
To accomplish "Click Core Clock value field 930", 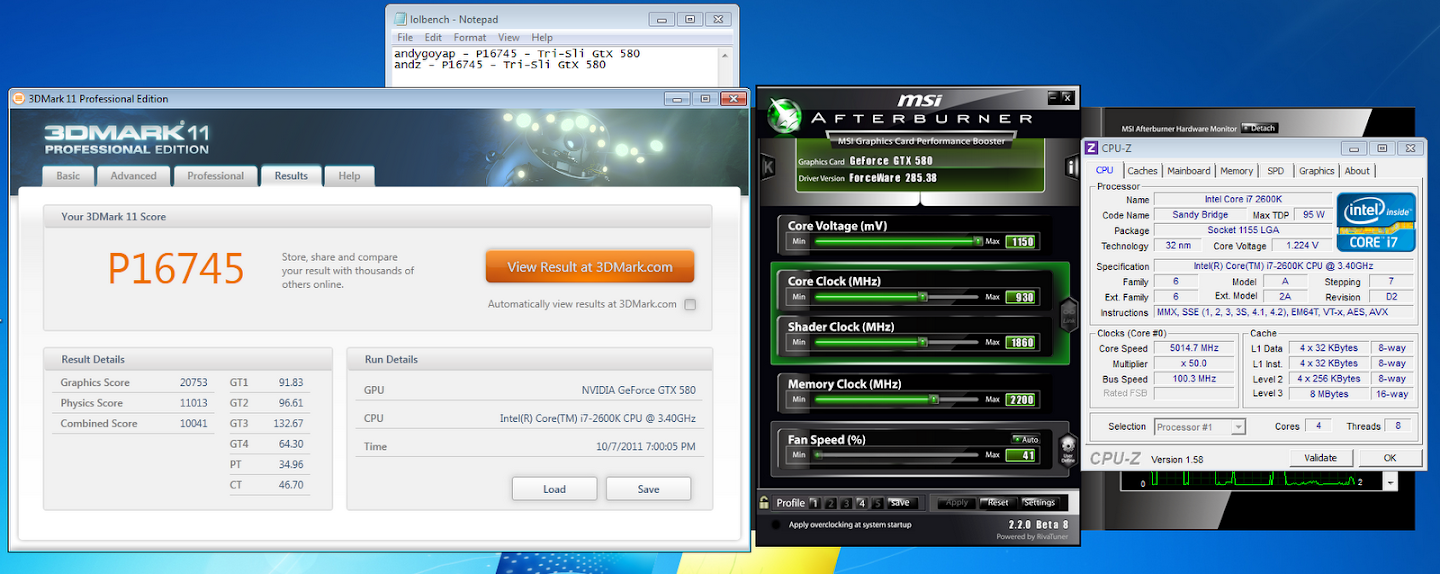I will click(x=1021, y=297).
